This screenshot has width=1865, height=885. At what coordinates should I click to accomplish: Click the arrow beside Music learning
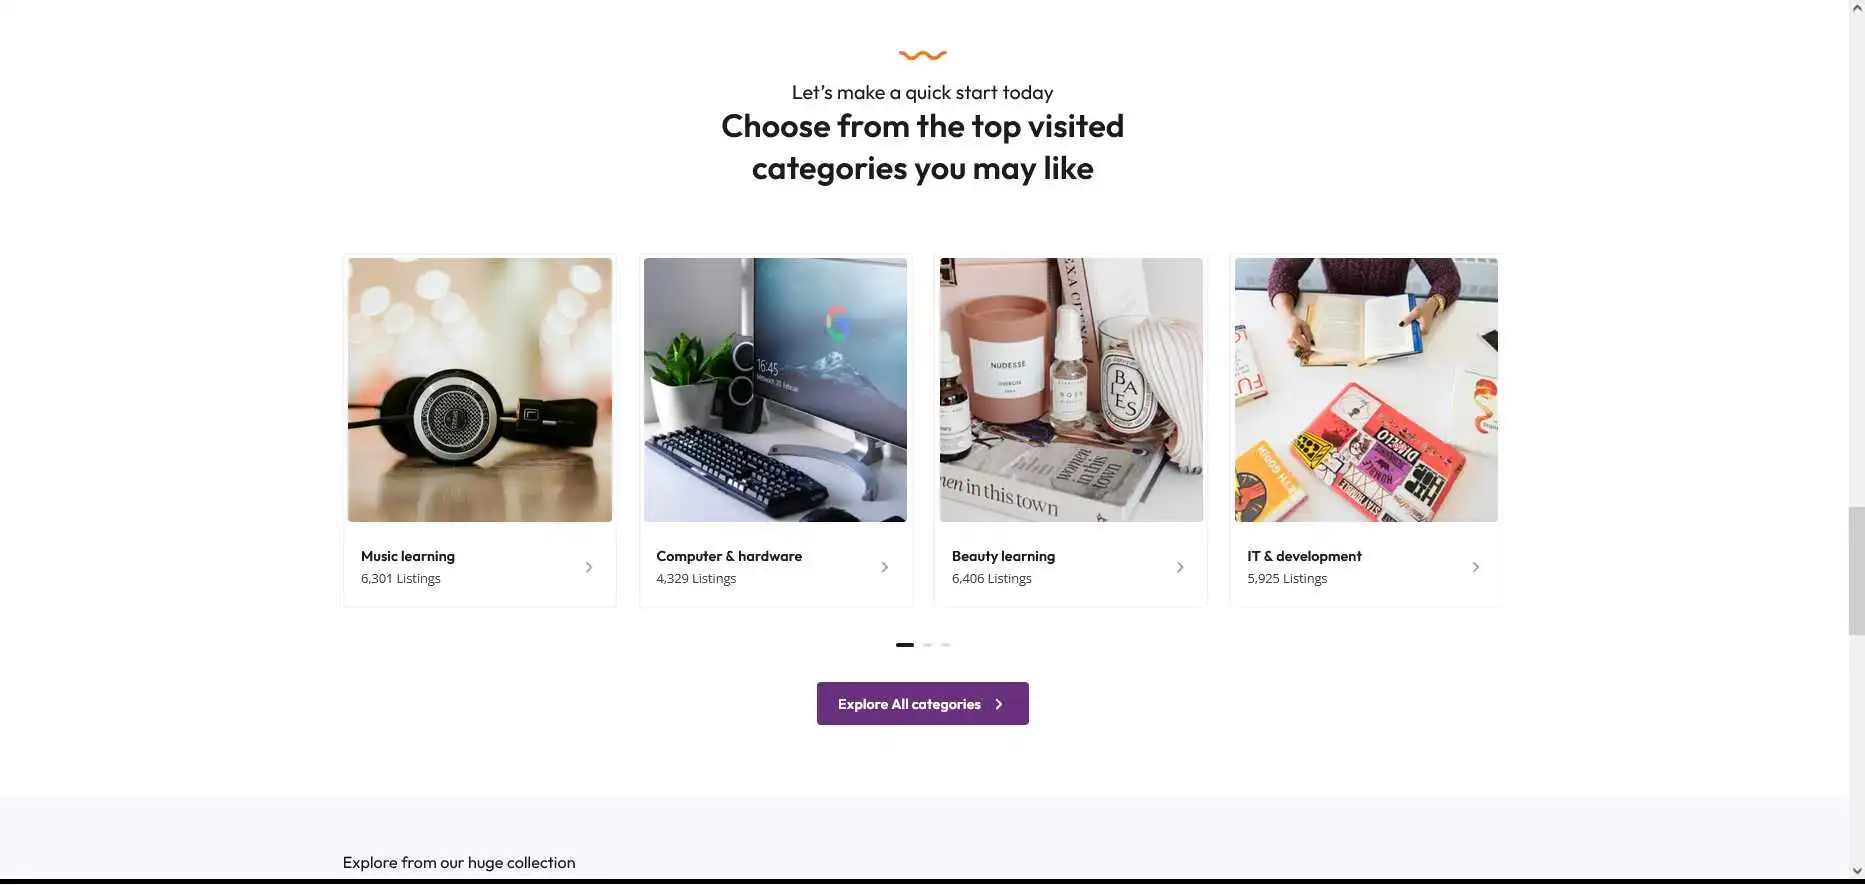tap(588, 567)
